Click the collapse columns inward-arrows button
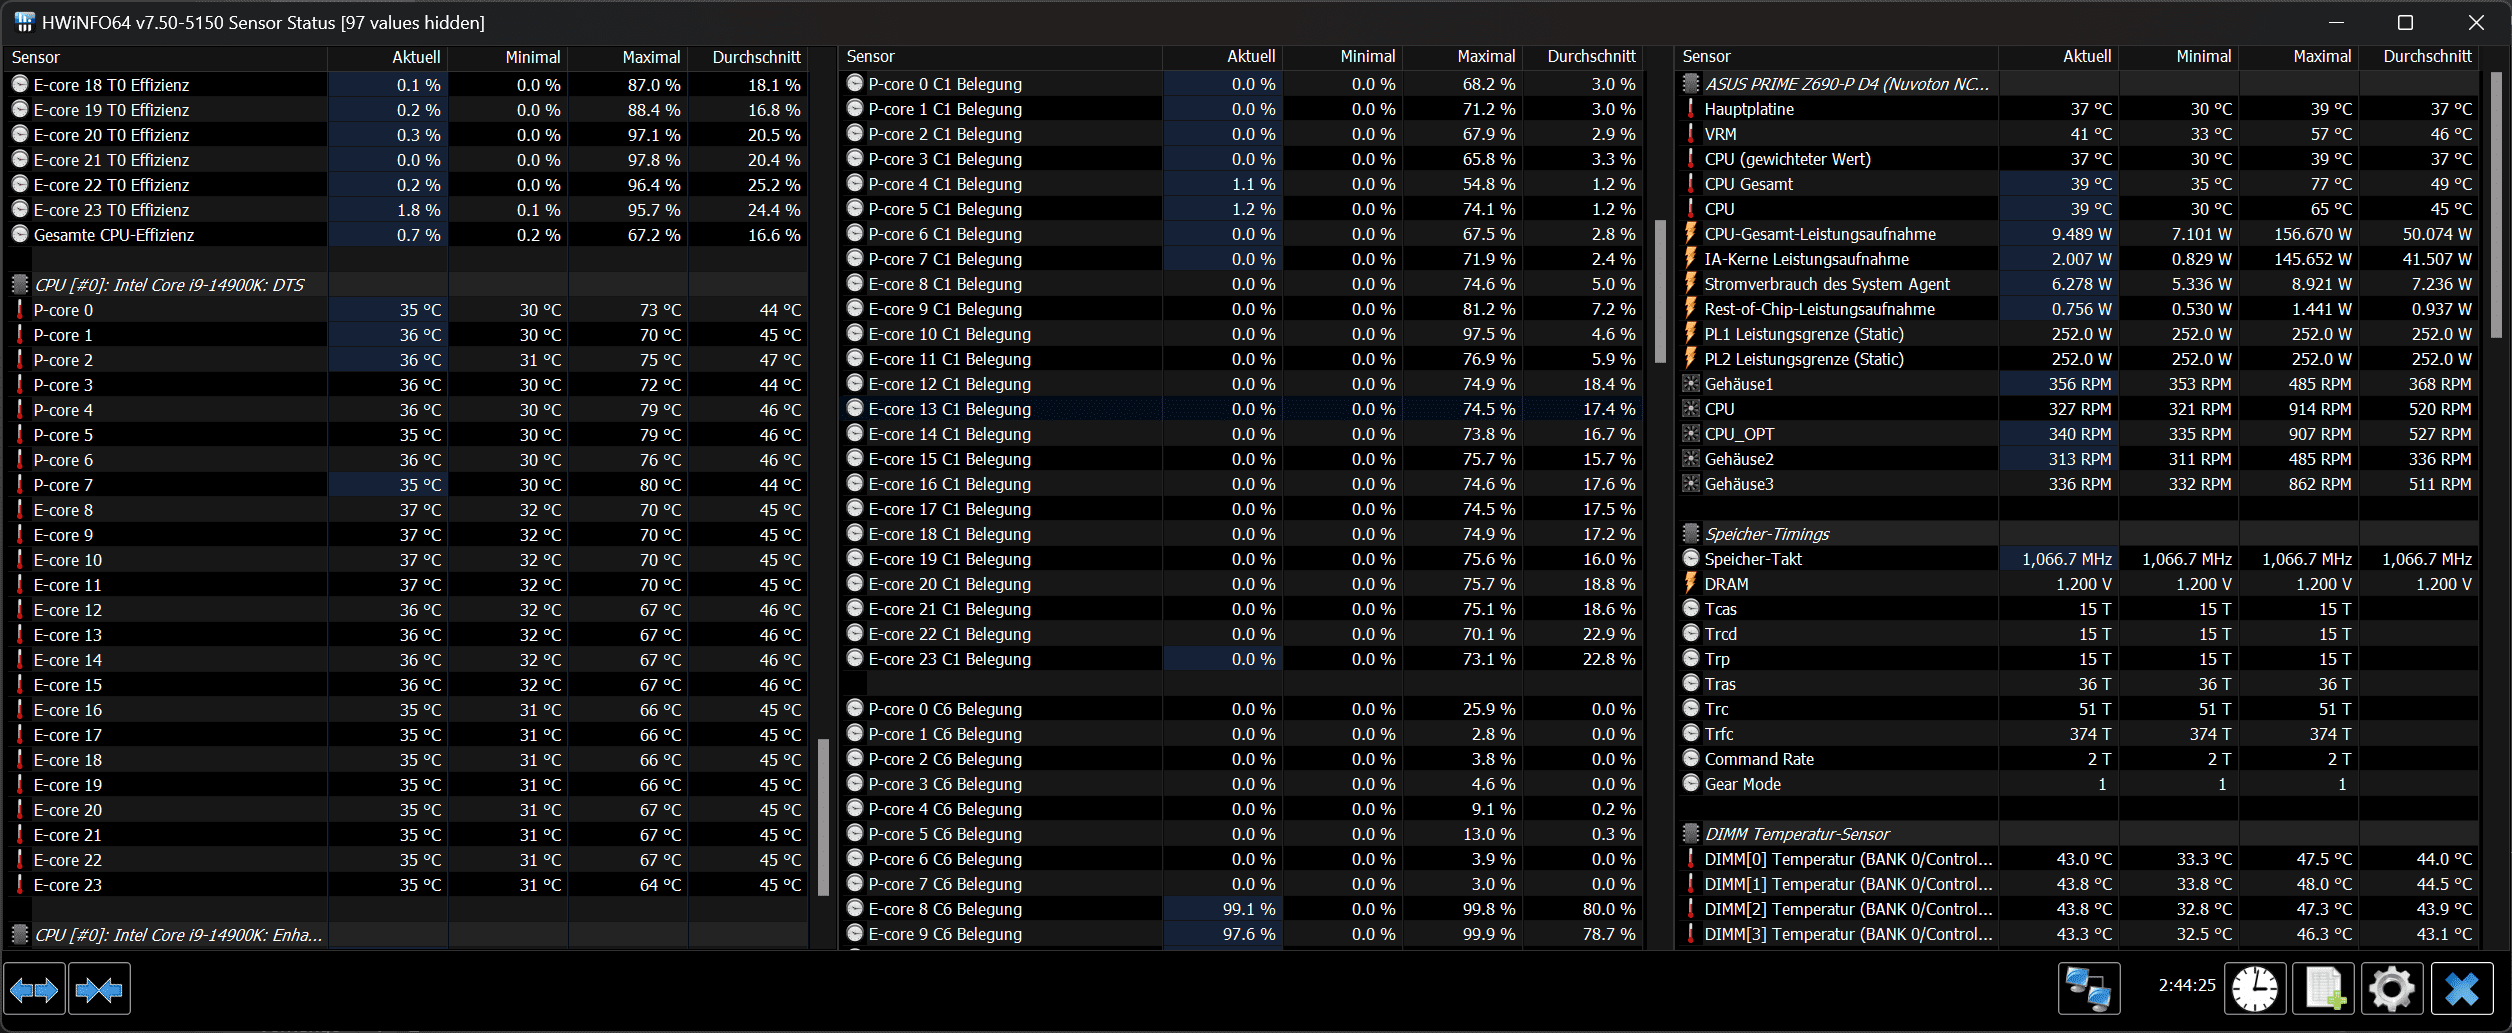Screen dimensions: 2512x1033 point(99,989)
